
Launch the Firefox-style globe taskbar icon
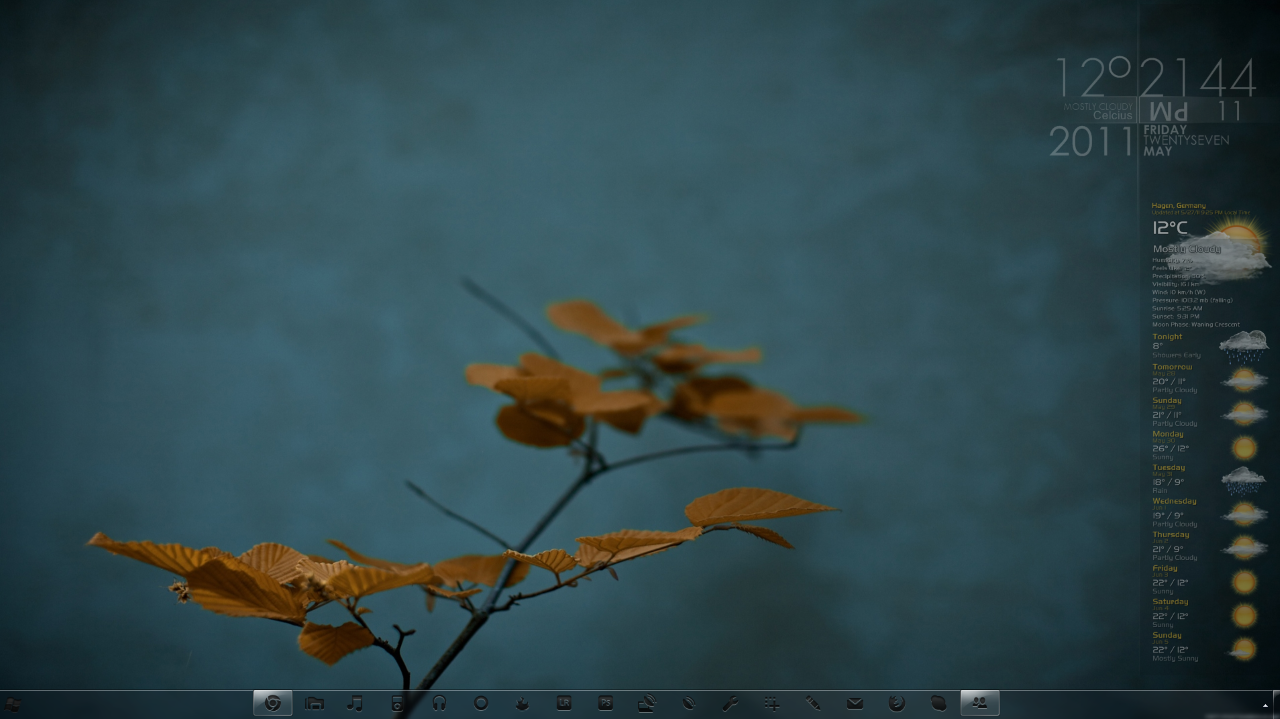tap(897, 703)
